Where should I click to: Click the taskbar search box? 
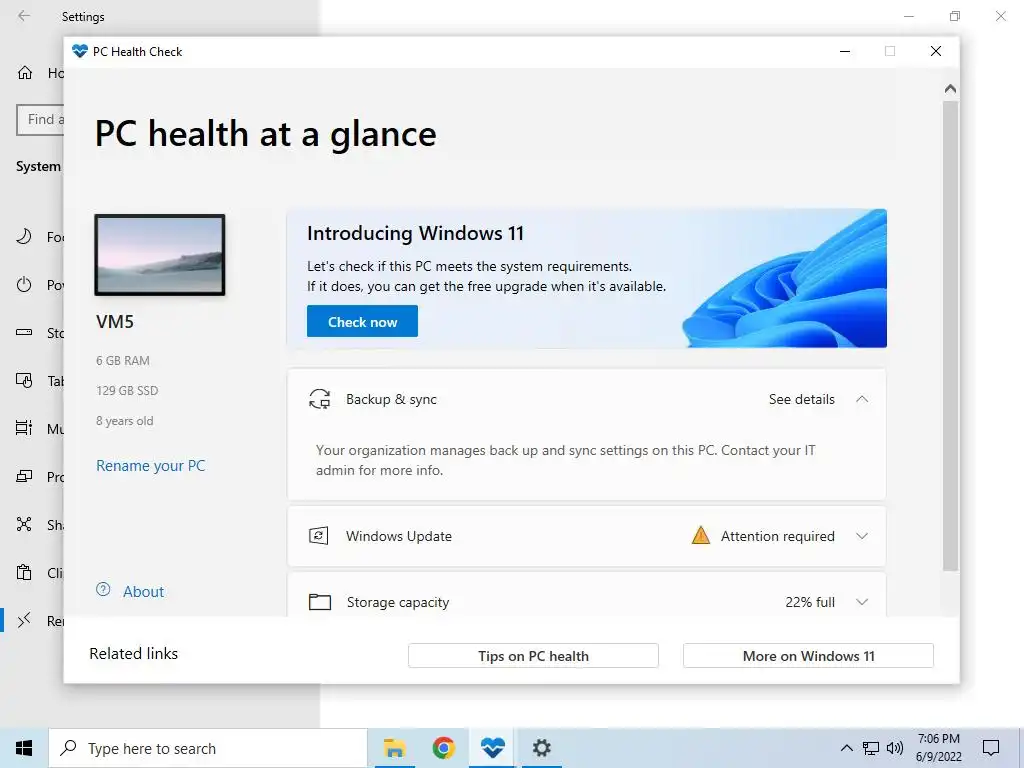click(x=208, y=748)
